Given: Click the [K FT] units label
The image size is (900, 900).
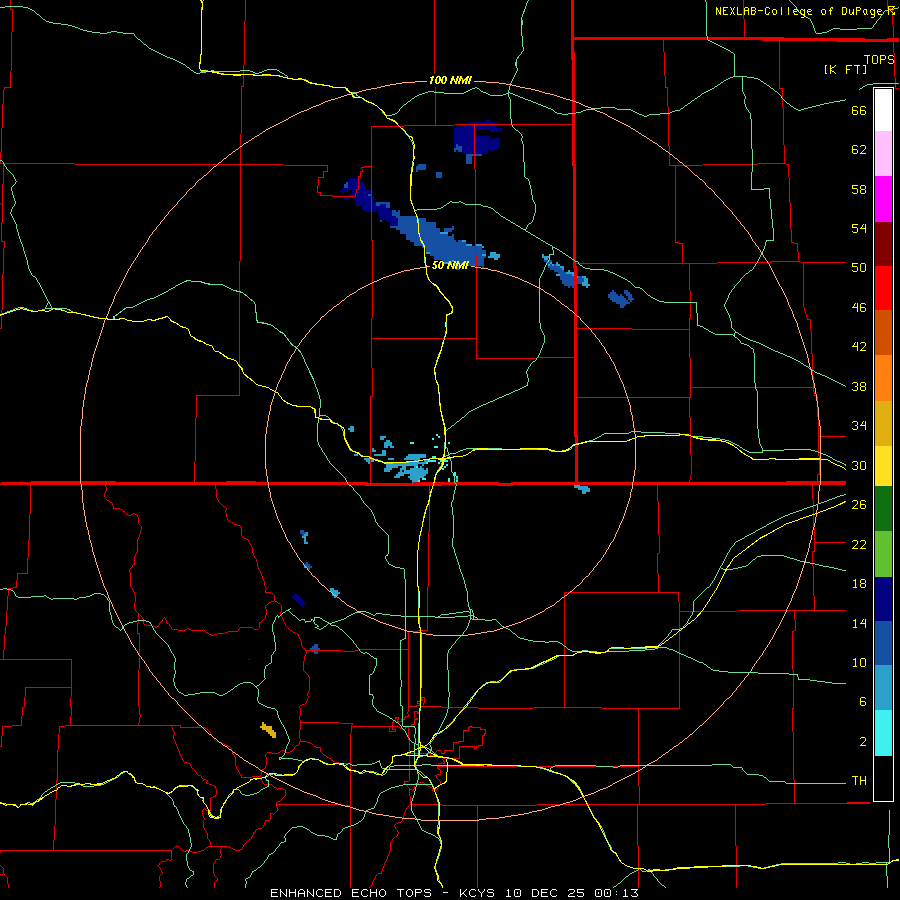Looking at the screenshot, I should (845, 70).
